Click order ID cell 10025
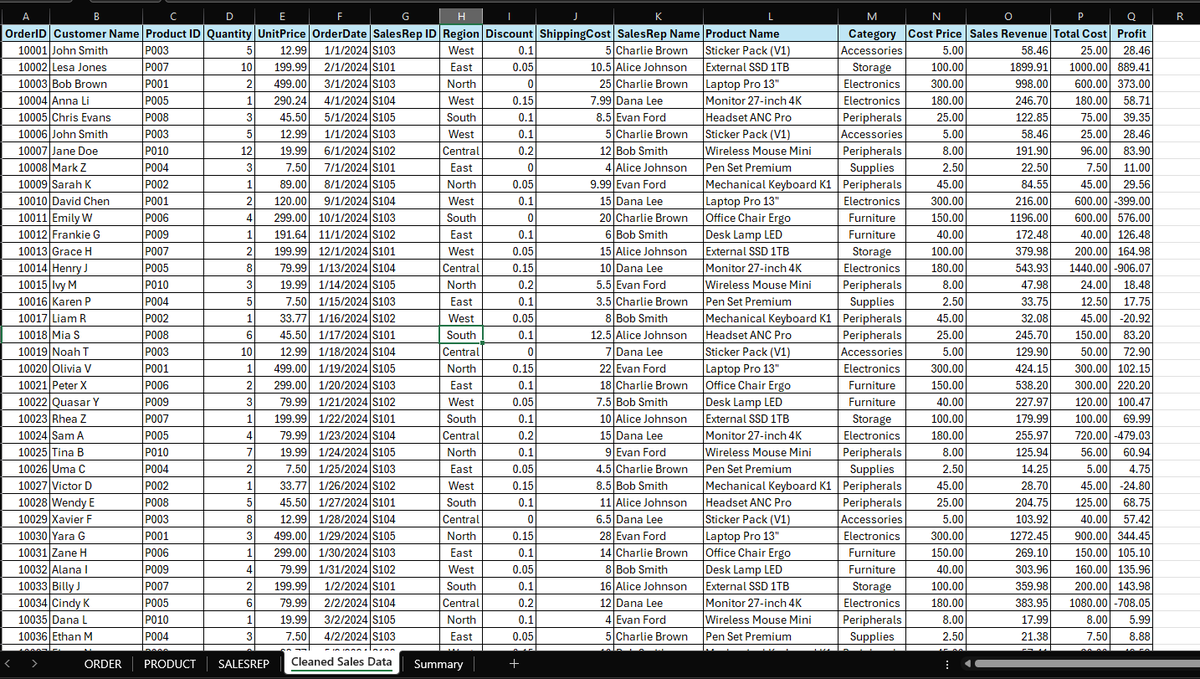The height and width of the screenshot is (679, 1200). (26, 452)
